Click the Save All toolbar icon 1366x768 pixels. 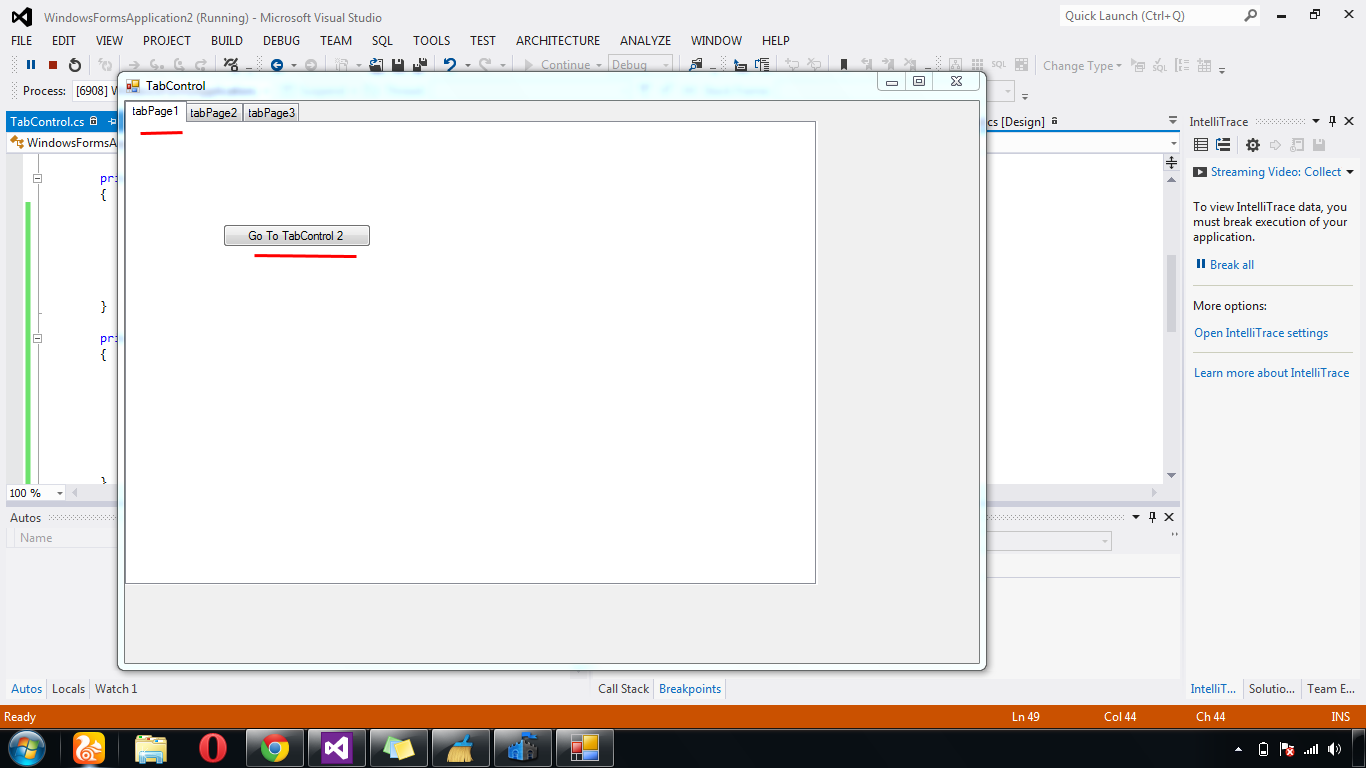click(418, 65)
